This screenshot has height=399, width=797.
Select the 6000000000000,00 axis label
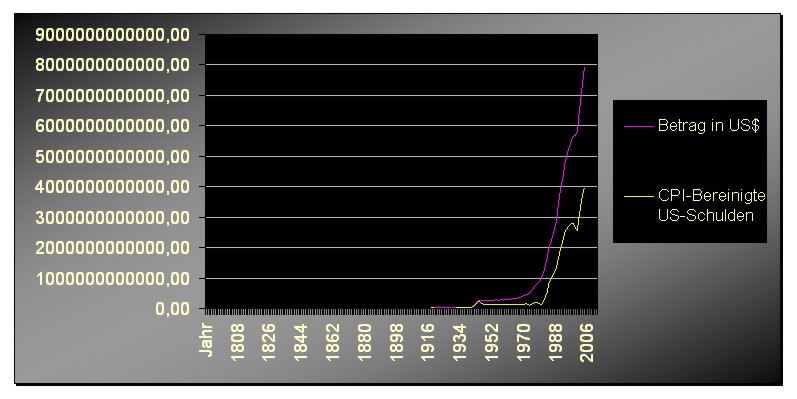[112, 126]
